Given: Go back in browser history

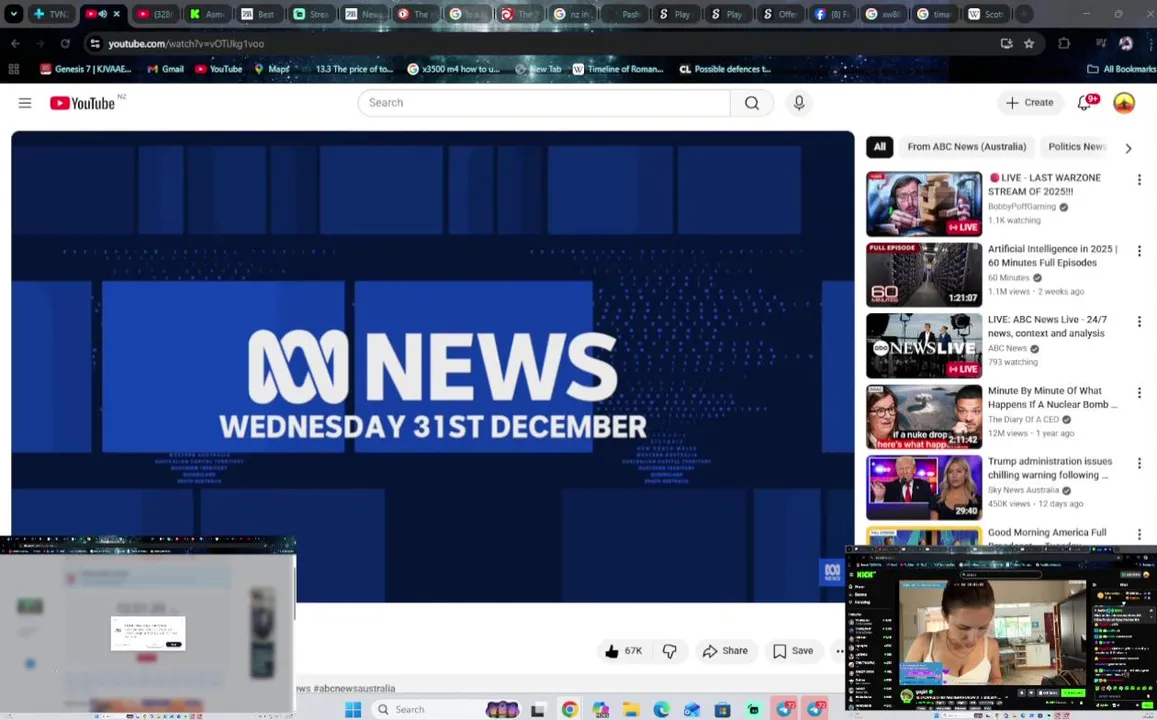Looking at the screenshot, I should click(15, 44).
